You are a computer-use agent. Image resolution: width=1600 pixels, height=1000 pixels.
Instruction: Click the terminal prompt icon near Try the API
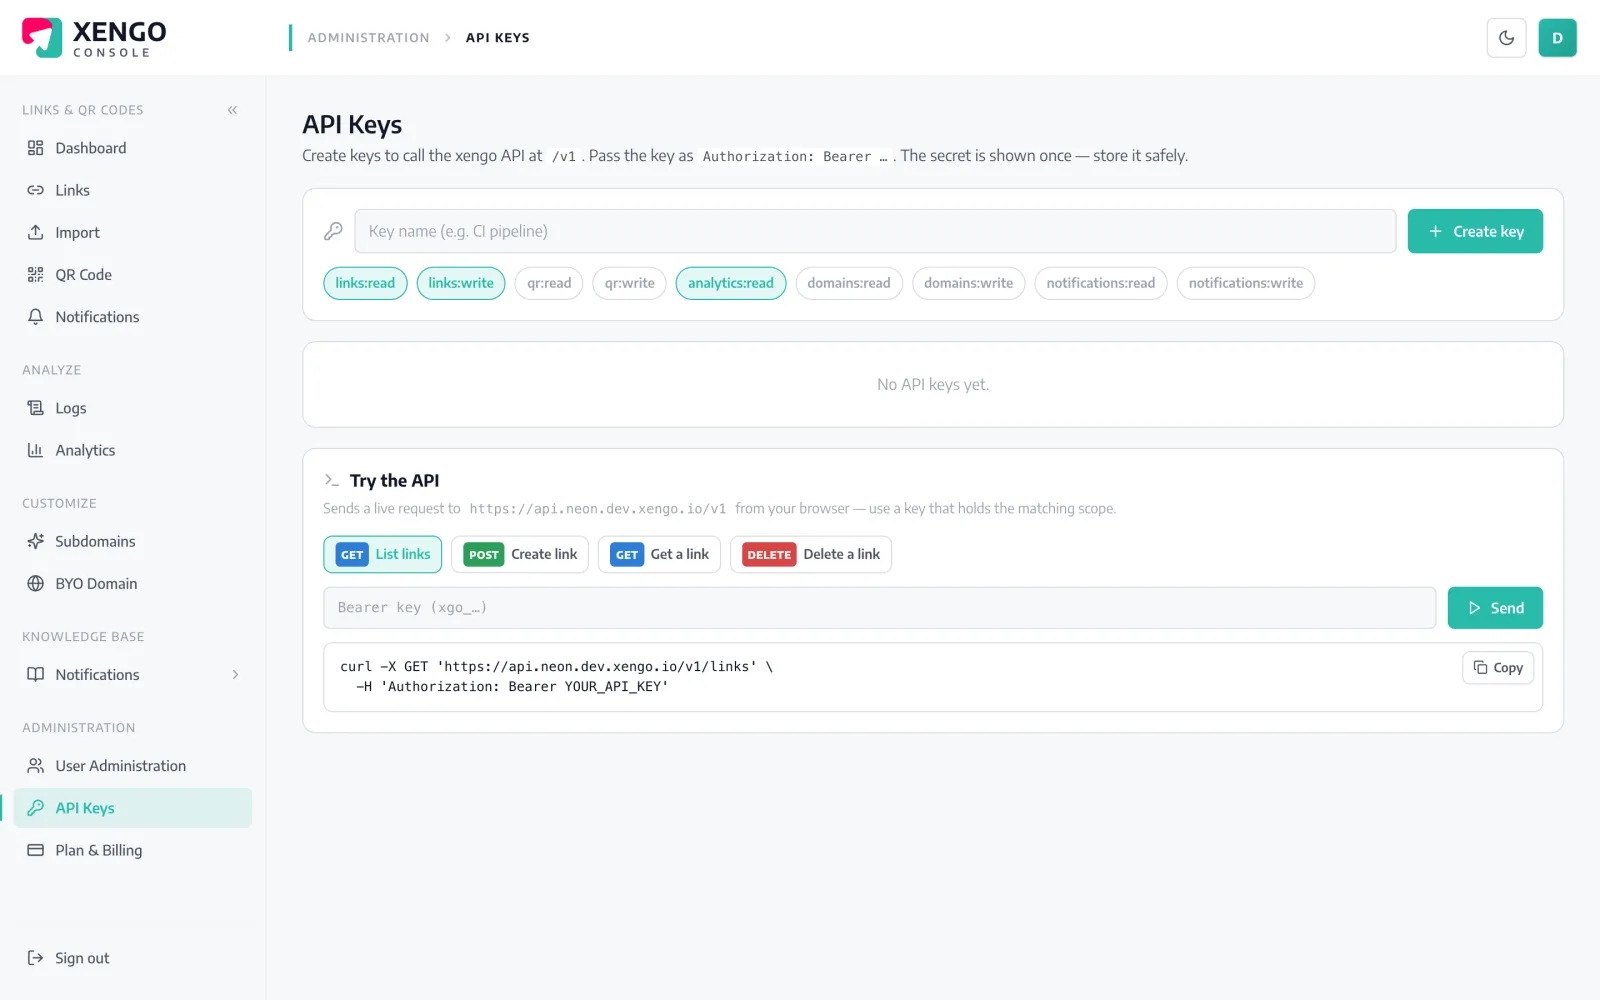pyautogui.click(x=332, y=481)
